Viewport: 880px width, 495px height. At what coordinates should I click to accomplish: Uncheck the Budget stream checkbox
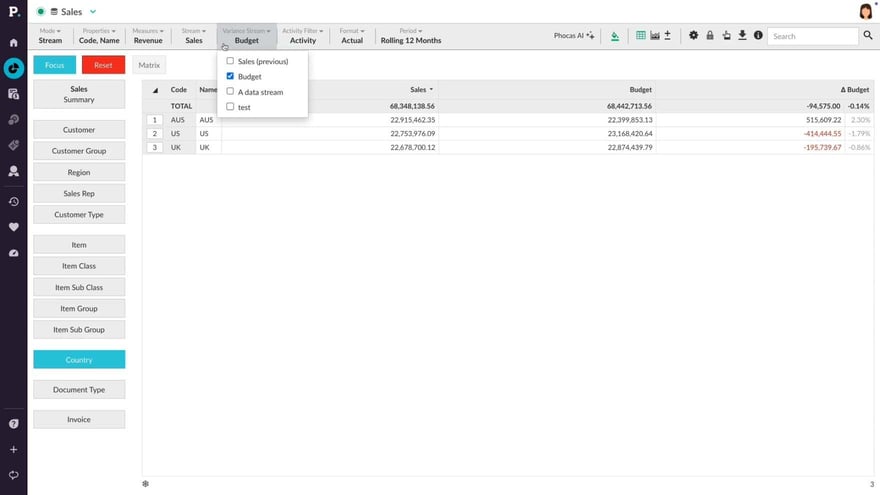pyautogui.click(x=231, y=76)
